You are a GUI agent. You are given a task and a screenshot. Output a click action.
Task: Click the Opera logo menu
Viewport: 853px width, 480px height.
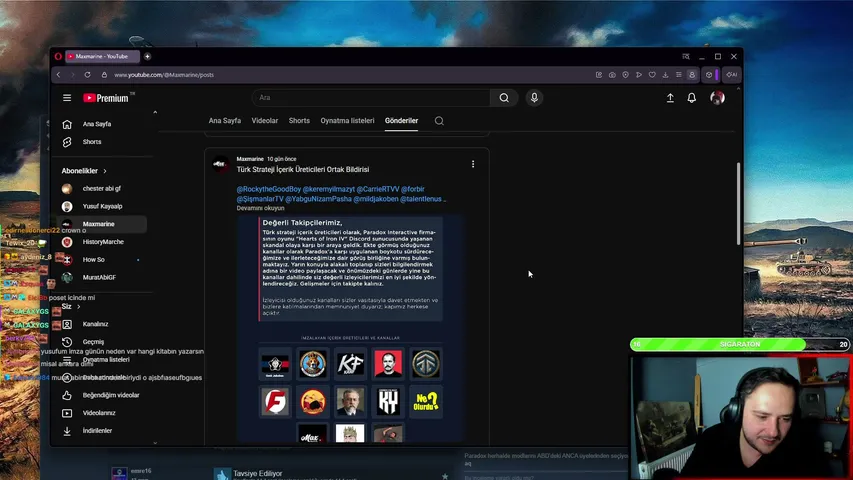point(58,56)
